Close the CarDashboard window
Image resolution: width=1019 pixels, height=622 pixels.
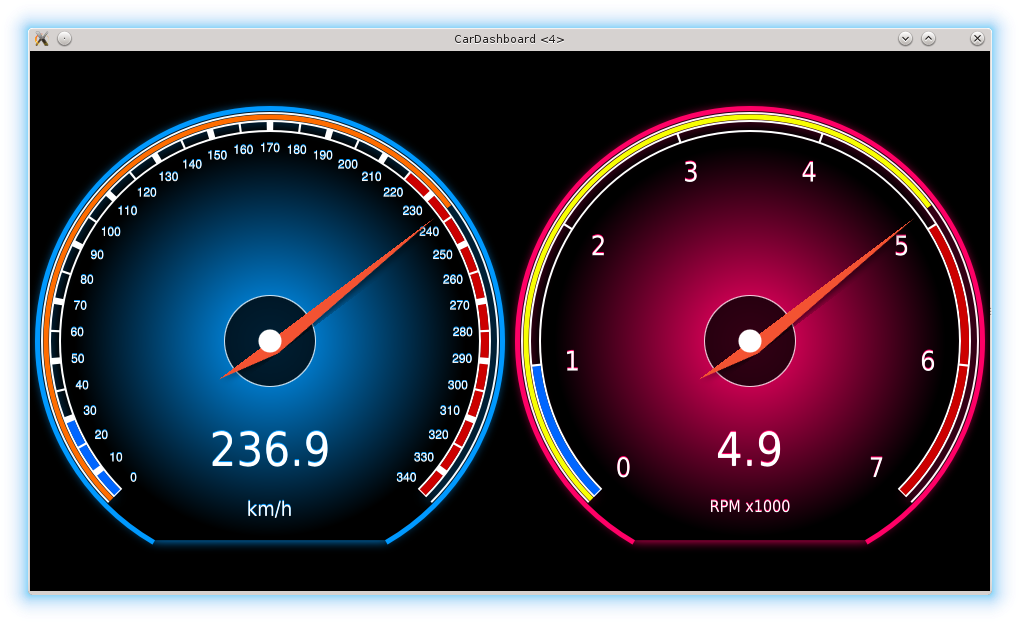pos(977,39)
